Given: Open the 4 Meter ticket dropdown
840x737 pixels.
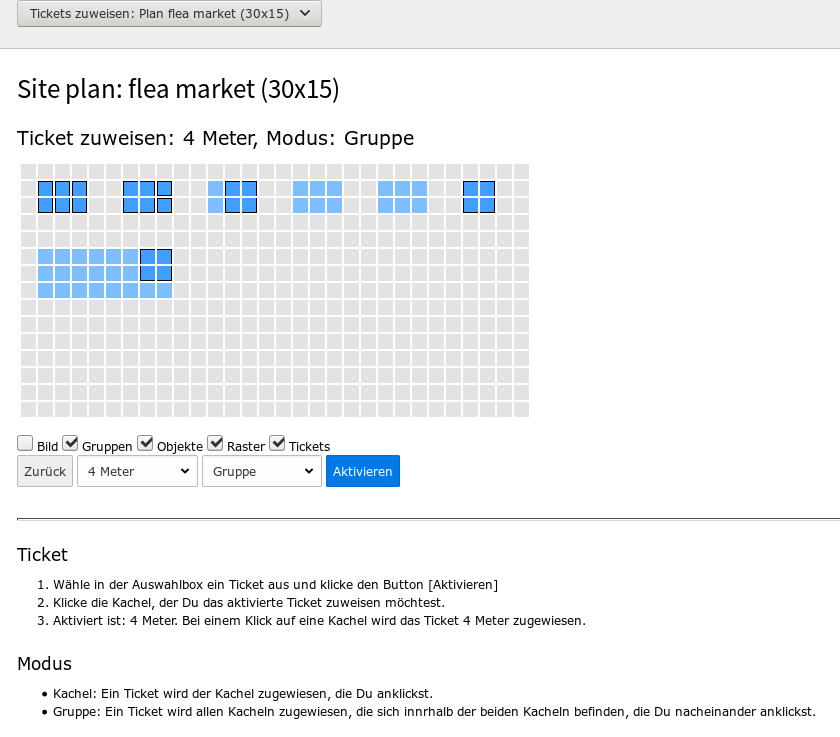Looking at the screenshot, I should [138, 471].
